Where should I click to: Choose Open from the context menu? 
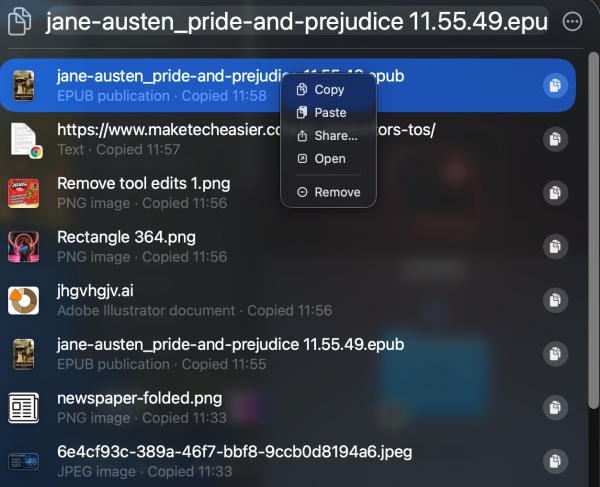click(328, 158)
